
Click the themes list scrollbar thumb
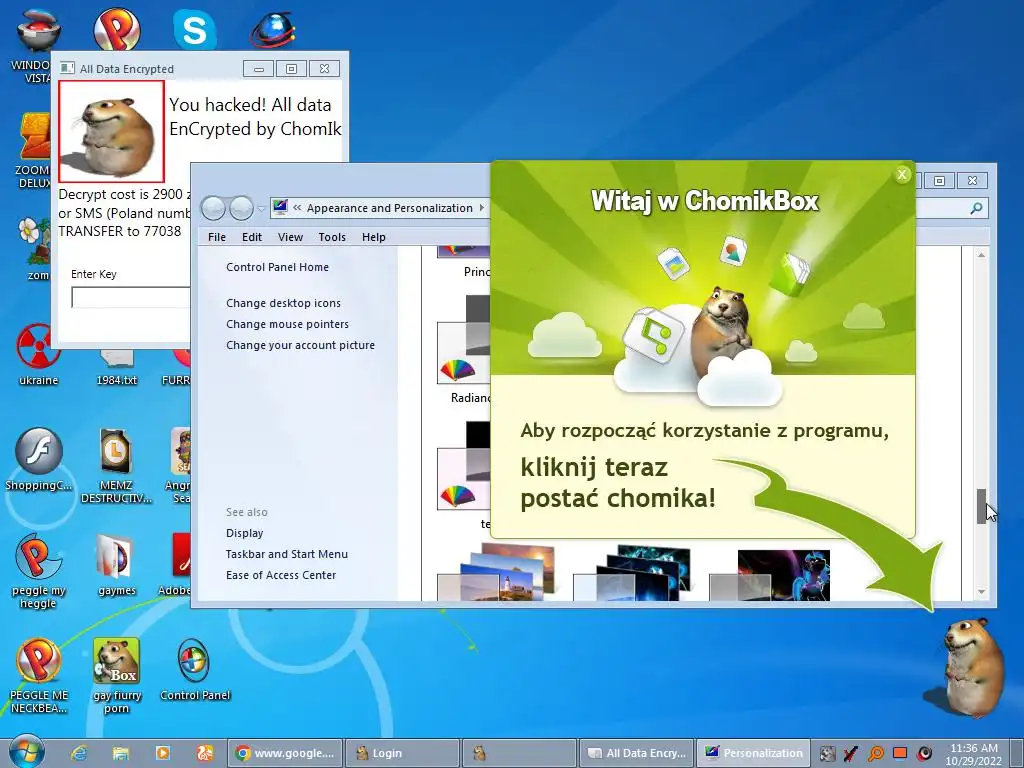click(981, 506)
